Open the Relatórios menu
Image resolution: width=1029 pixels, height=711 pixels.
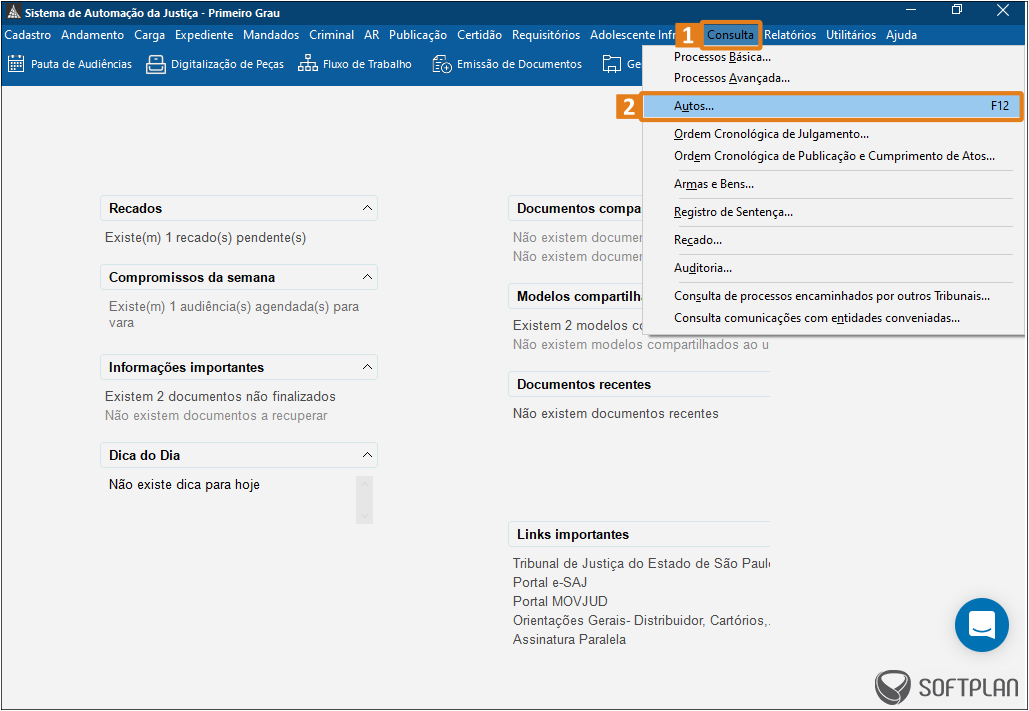coord(790,35)
